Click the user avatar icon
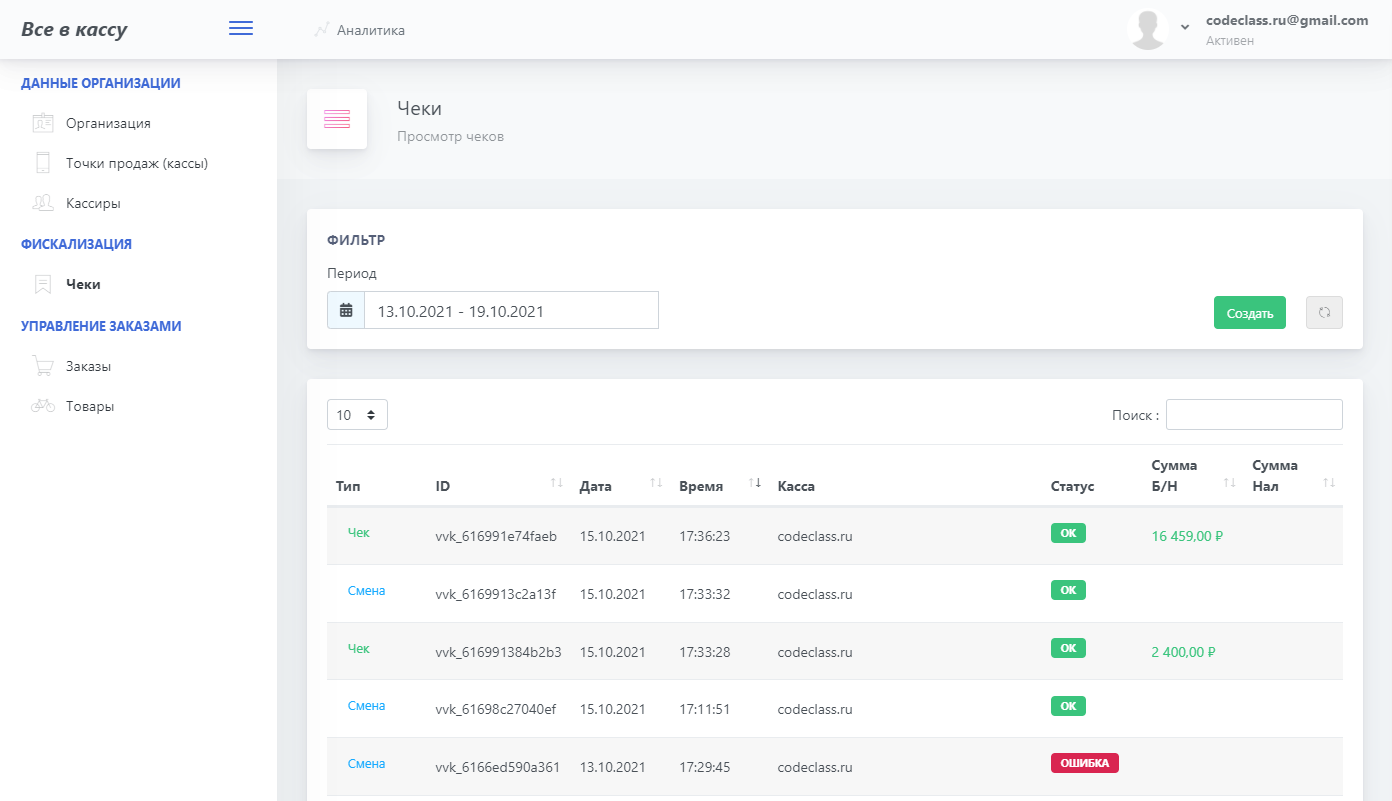This screenshot has width=1392, height=801. [1147, 29]
